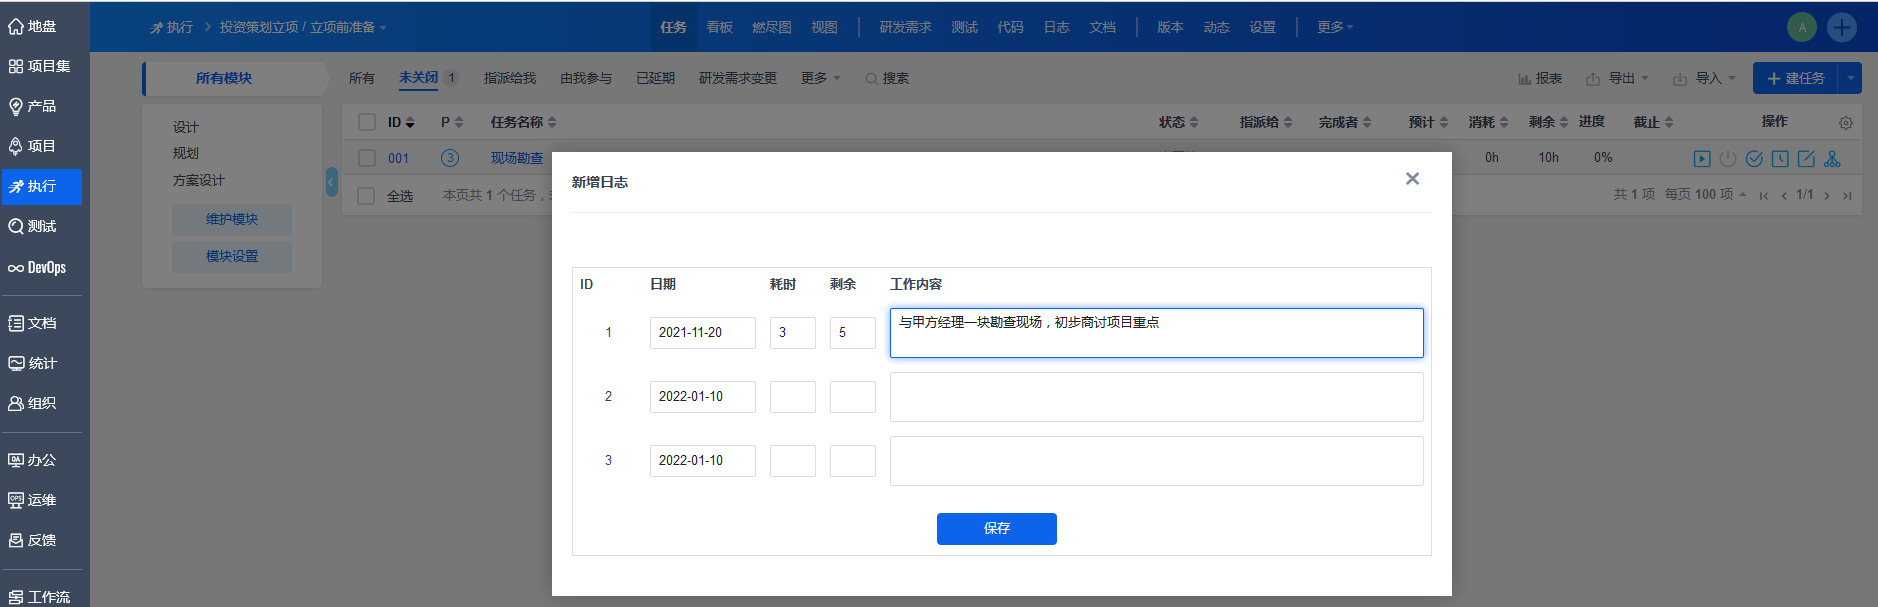Expand the arrow beside 建任务 button
This screenshot has height=607, width=1878.
tap(1850, 78)
